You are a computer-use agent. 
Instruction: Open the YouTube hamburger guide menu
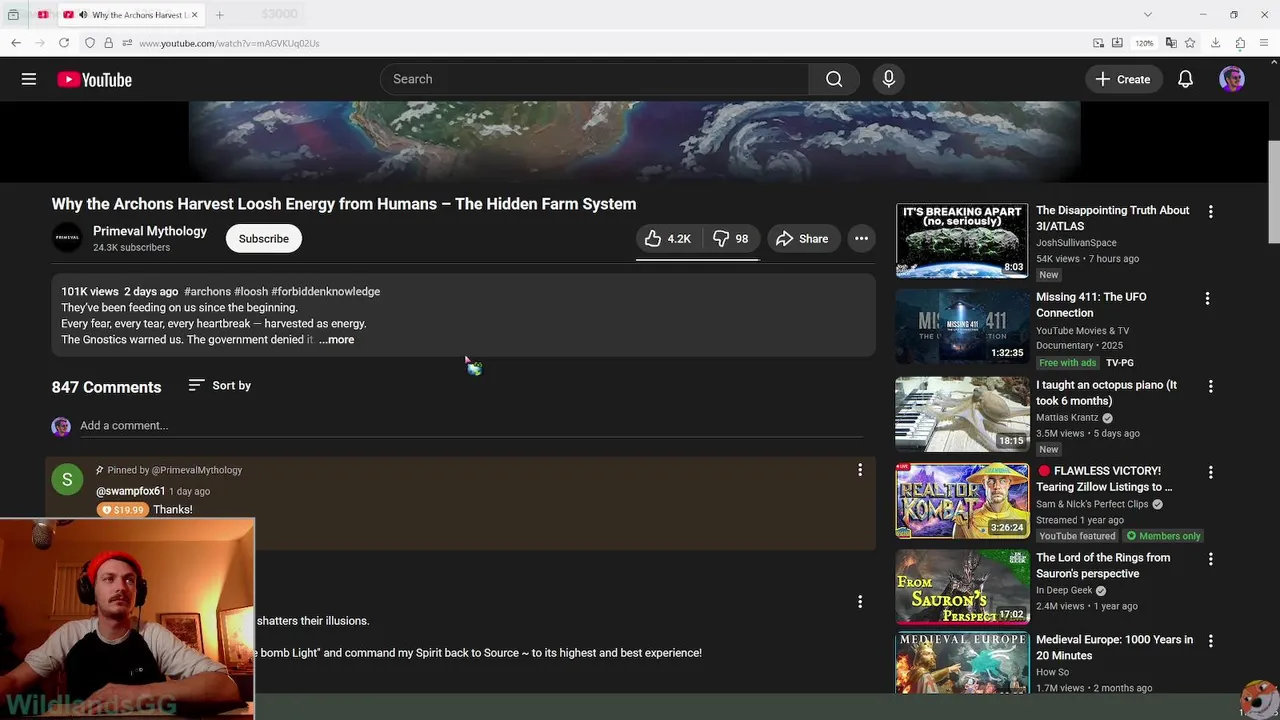coord(29,79)
